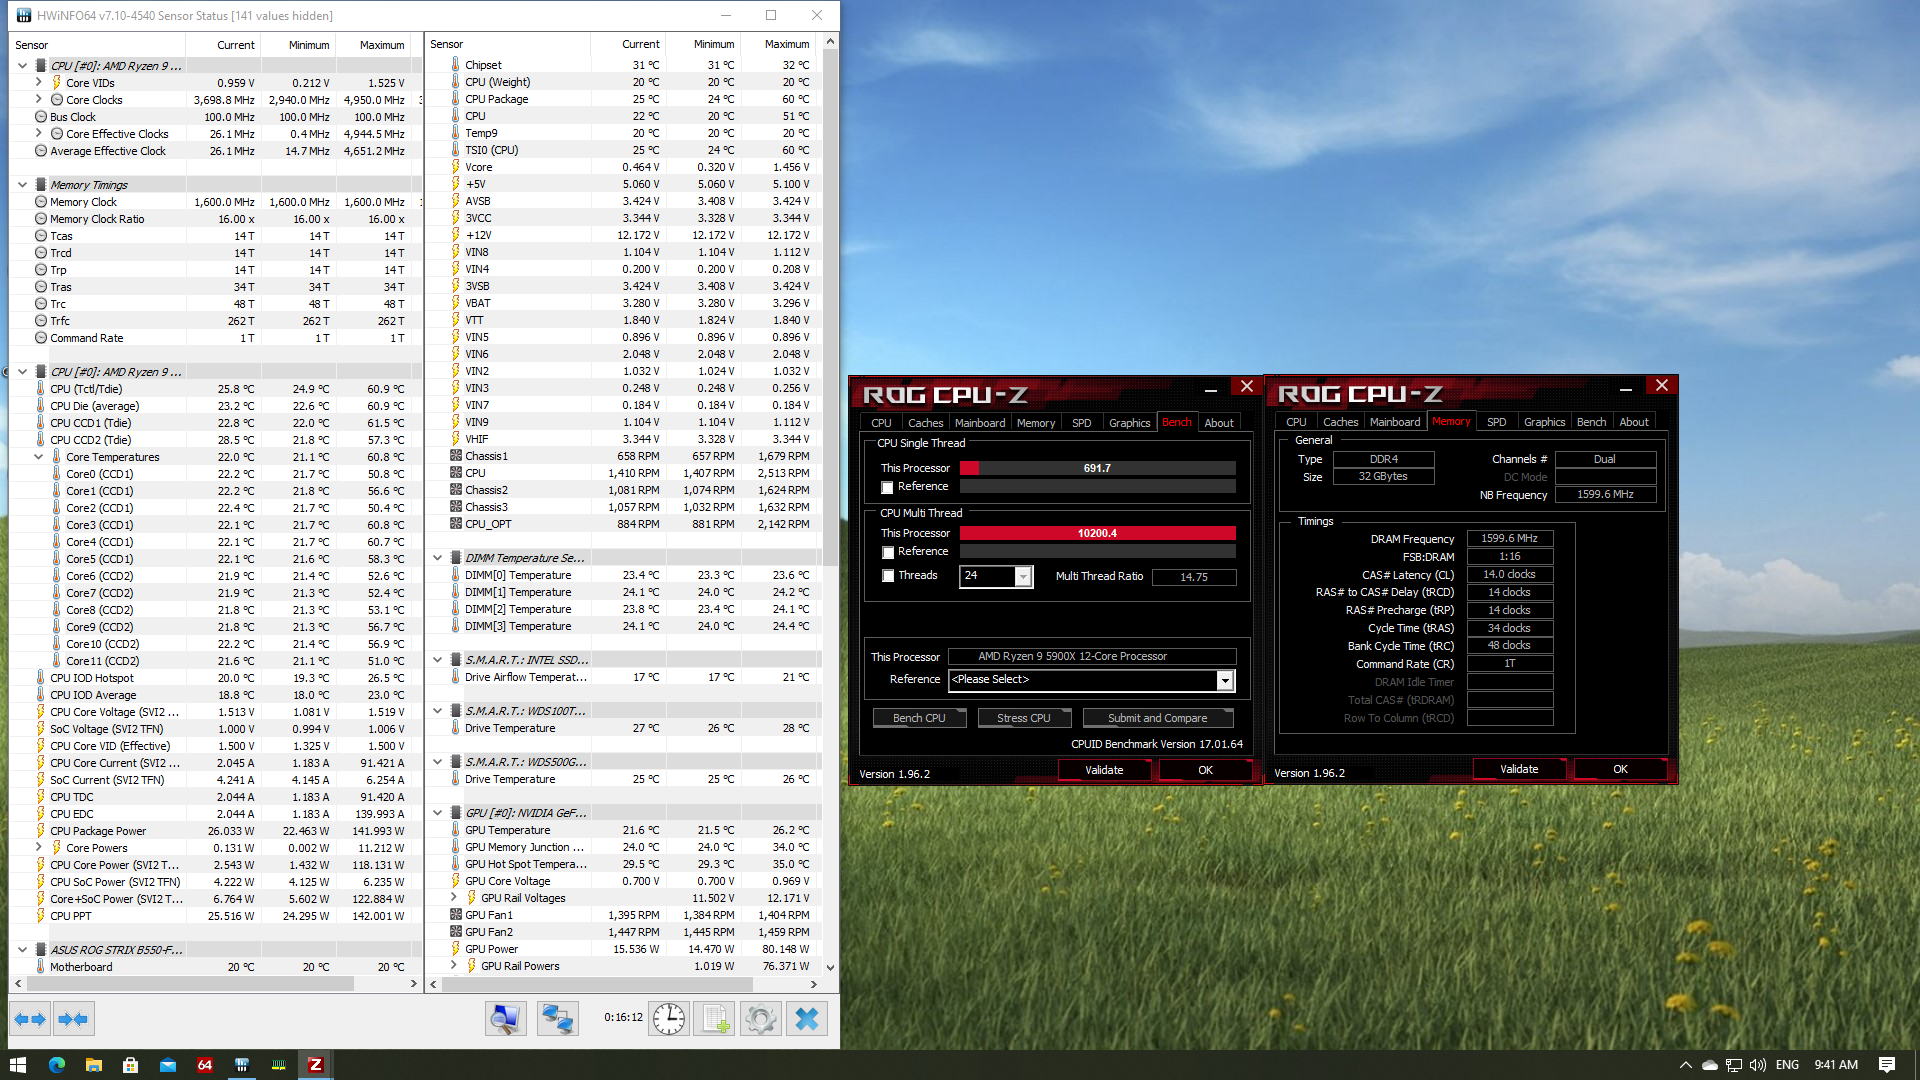
Task: Click the single thread score bar 691.7
Action: coord(1097,468)
